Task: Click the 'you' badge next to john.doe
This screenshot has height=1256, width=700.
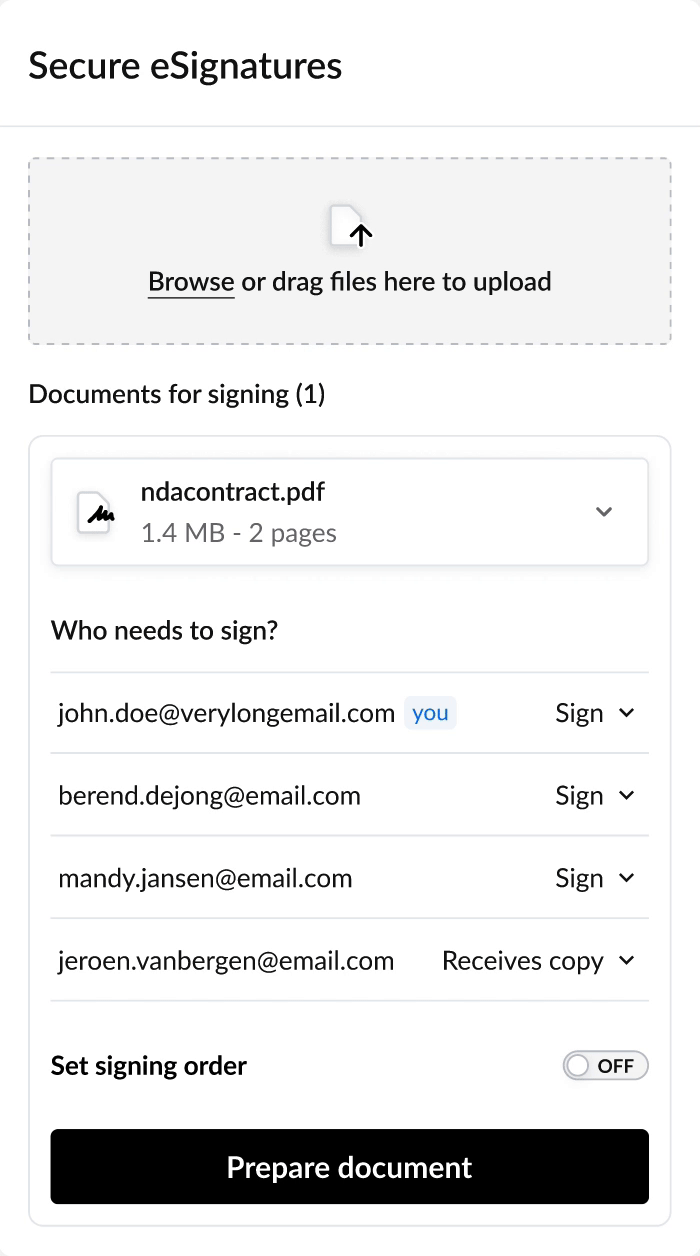Action: (430, 713)
